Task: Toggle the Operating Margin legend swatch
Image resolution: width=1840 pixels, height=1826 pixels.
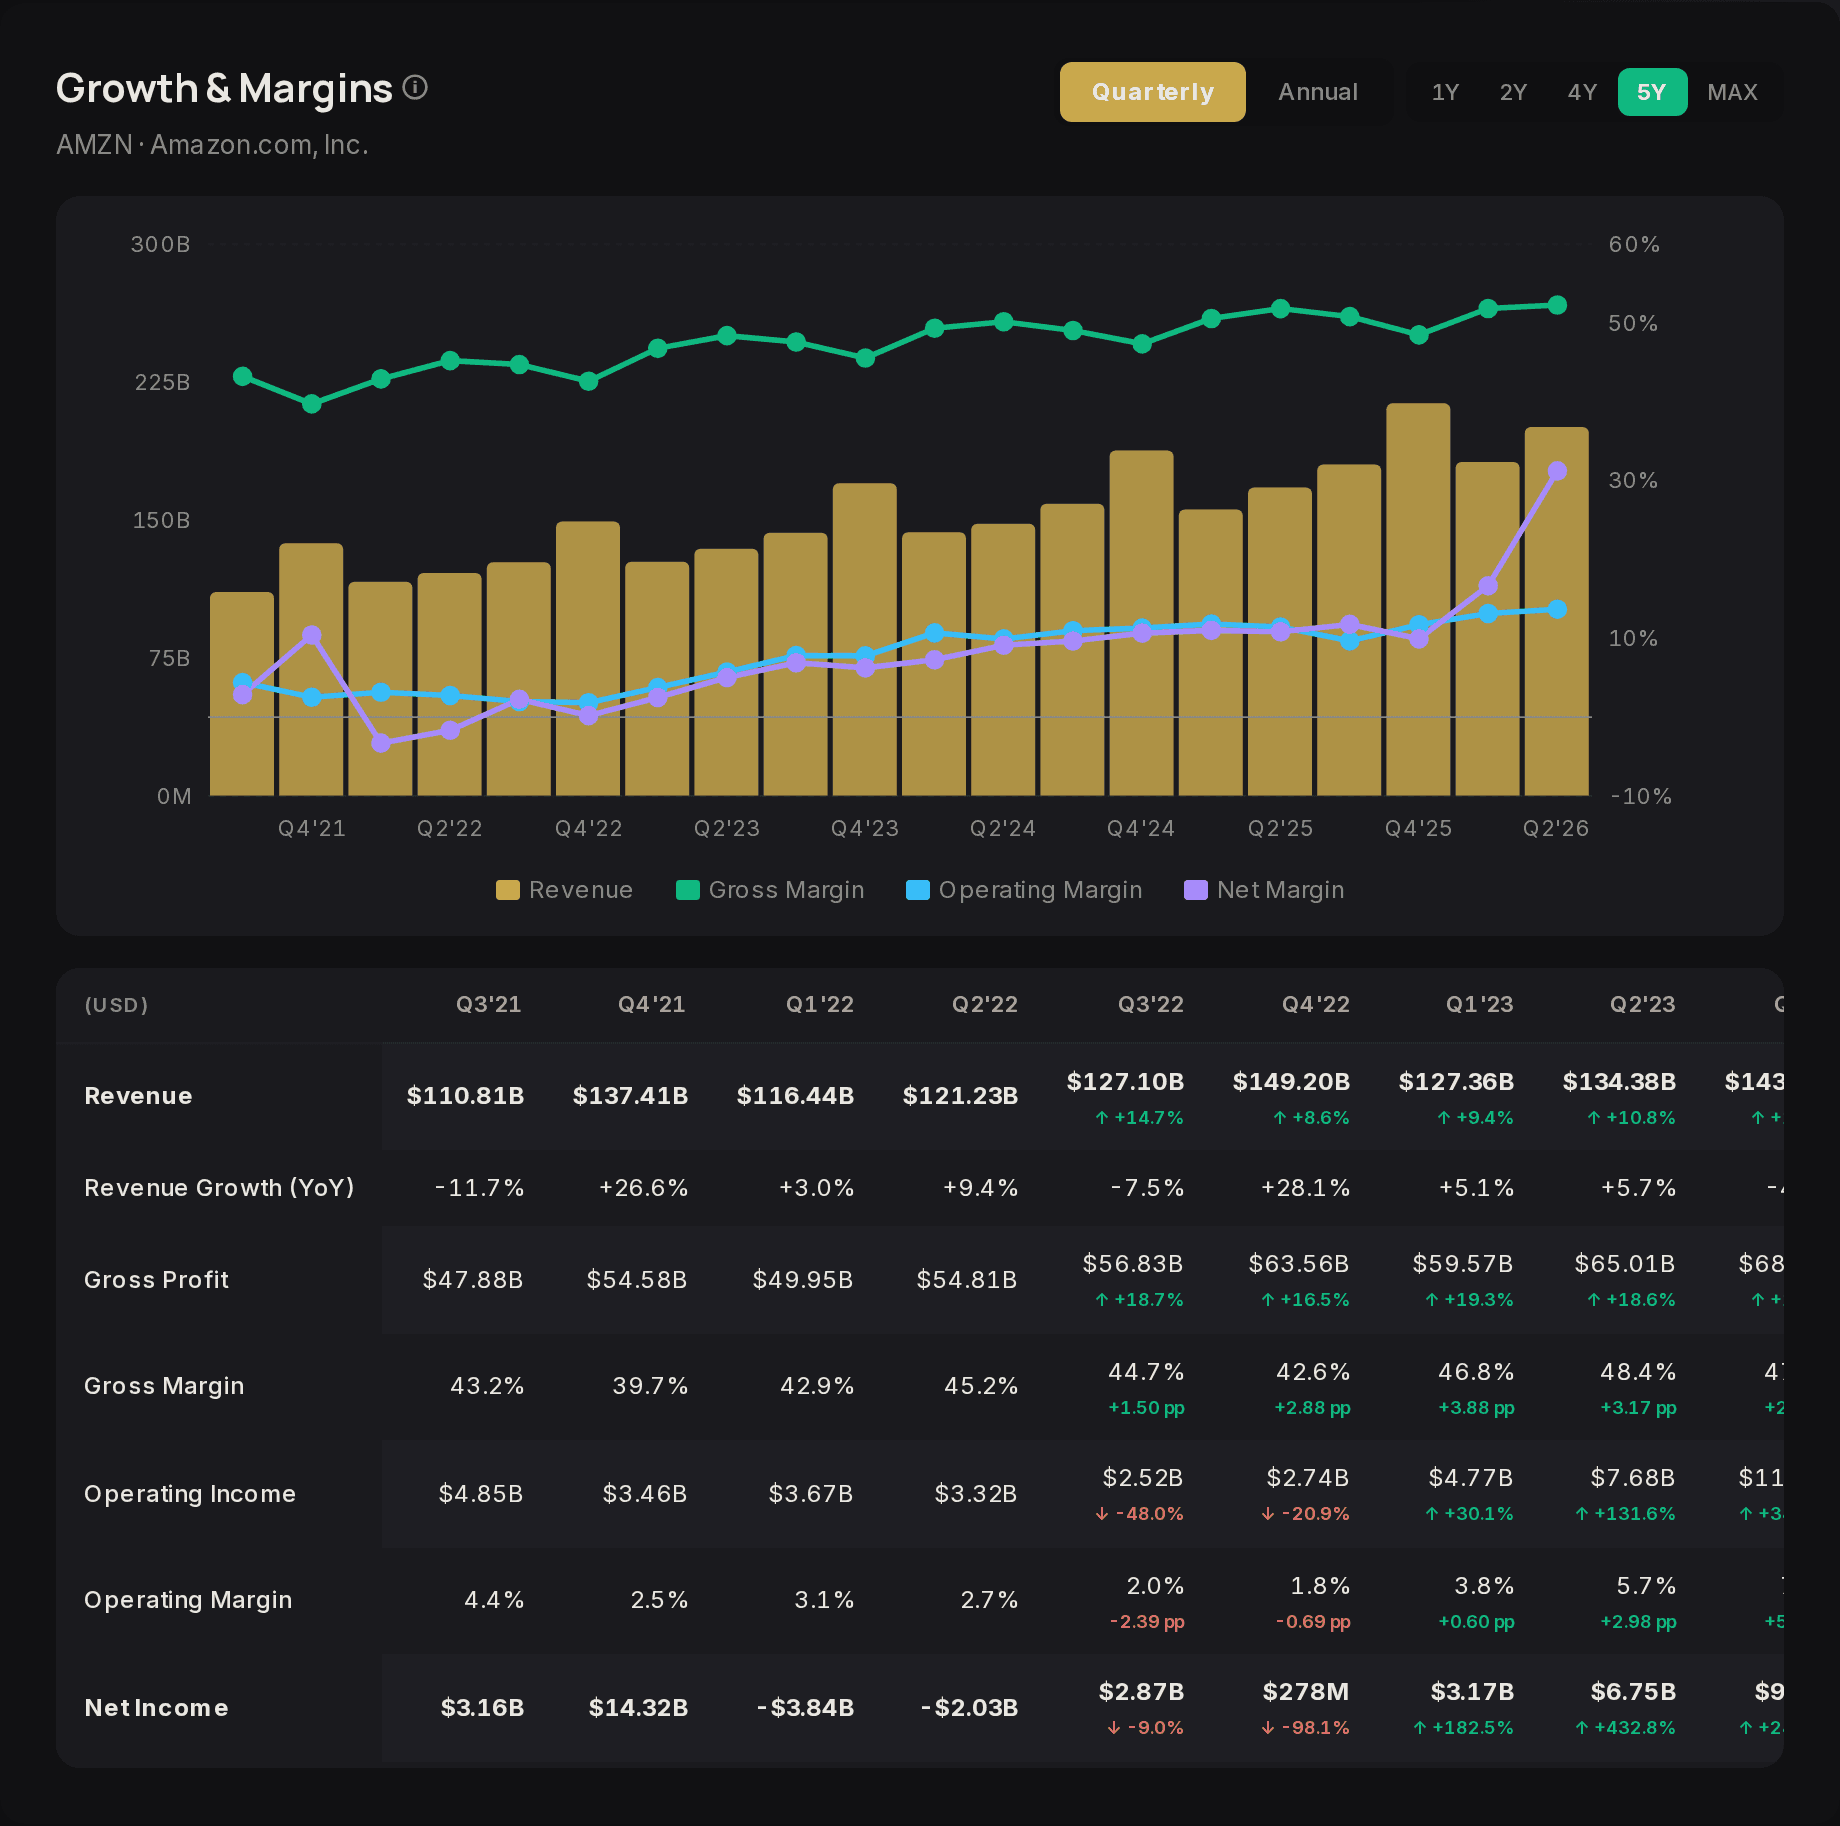Action: tap(918, 890)
